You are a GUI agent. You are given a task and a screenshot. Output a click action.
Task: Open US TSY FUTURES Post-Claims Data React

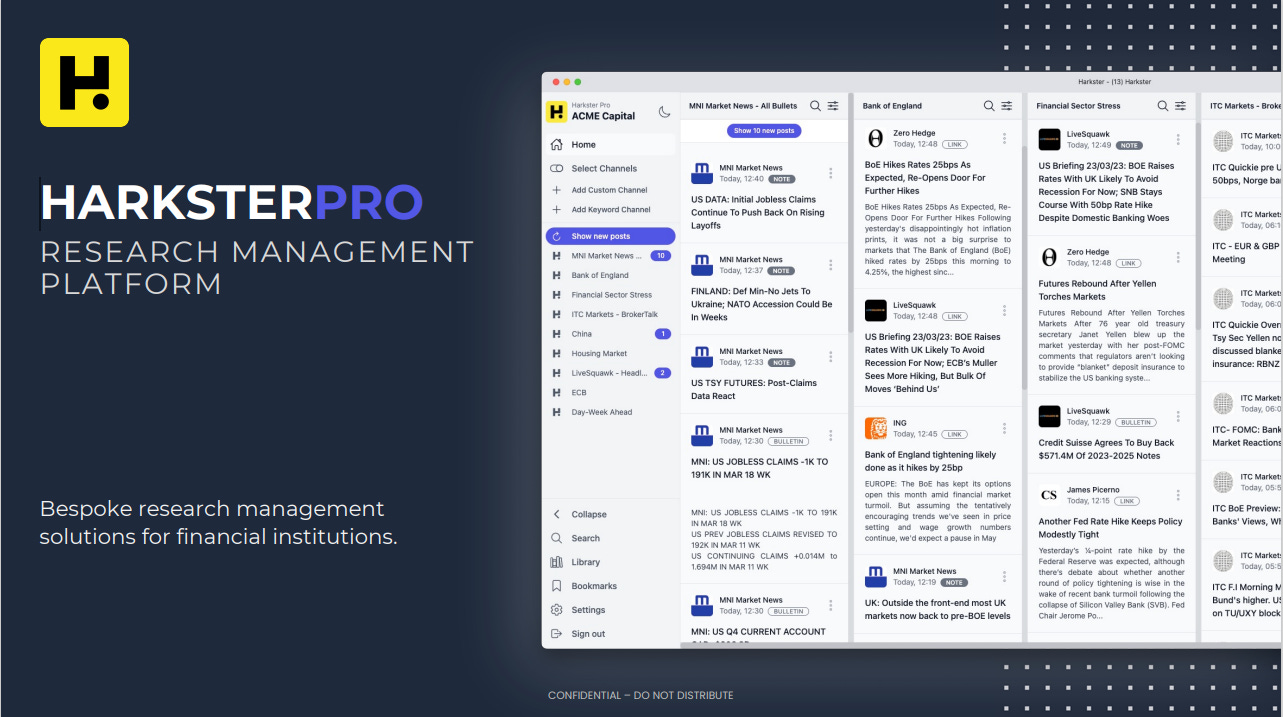click(754, 389)
